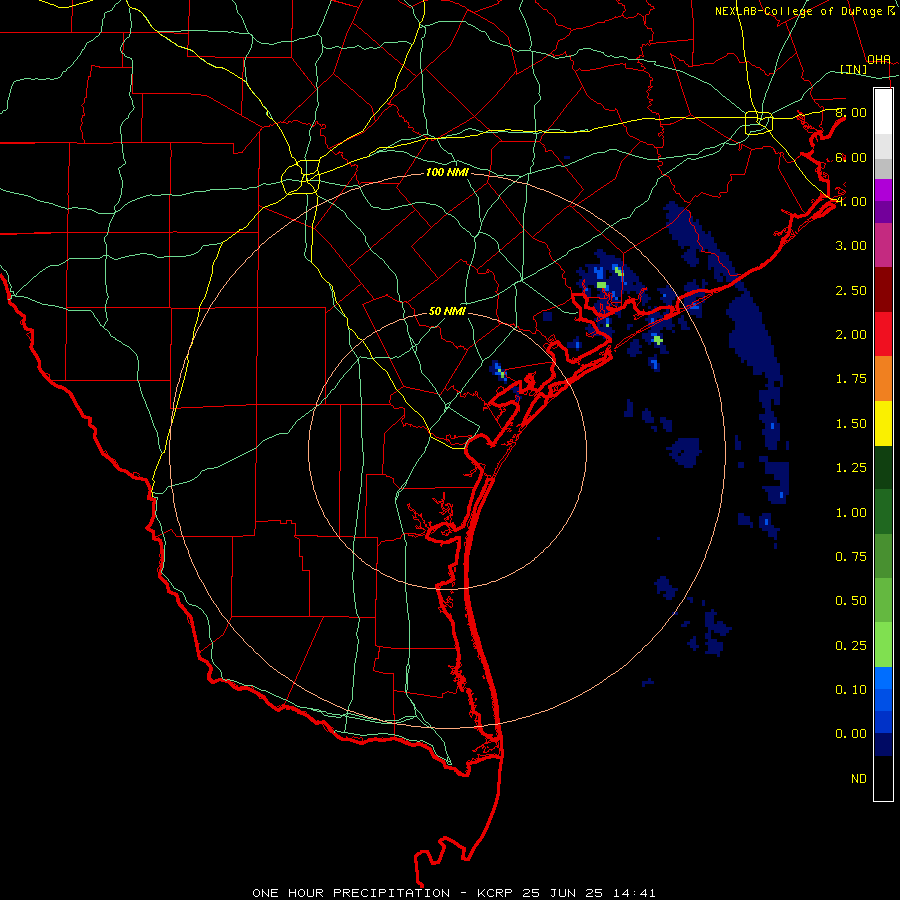Click the 8.00 legend value

coord(851,112)
